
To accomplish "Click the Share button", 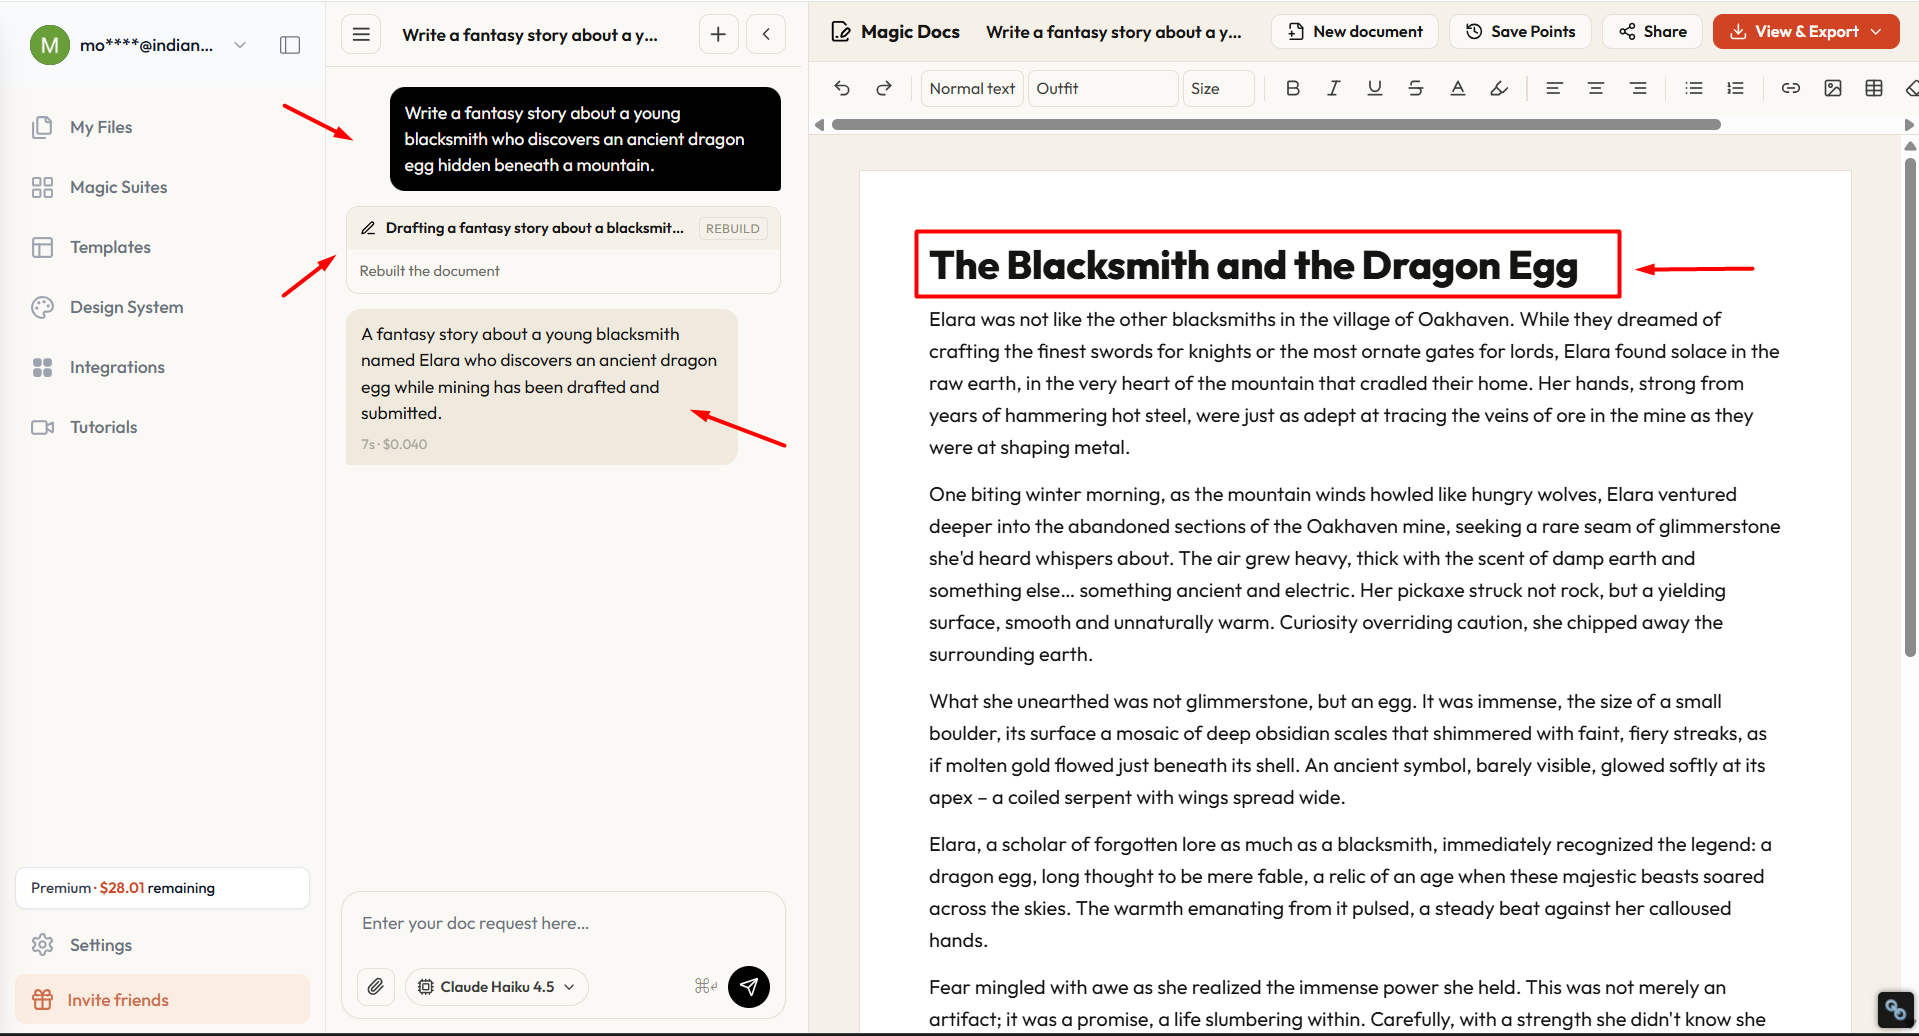I will point(1652,32).
